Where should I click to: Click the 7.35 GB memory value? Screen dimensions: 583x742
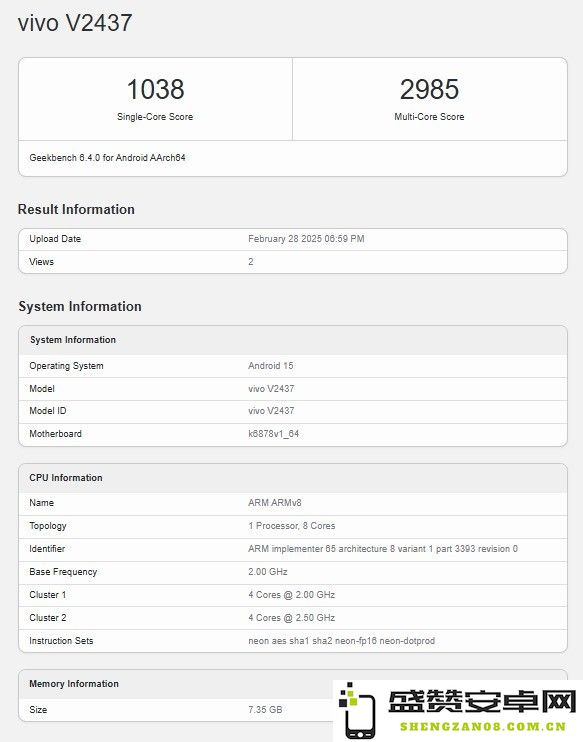[x=265, y=710]
